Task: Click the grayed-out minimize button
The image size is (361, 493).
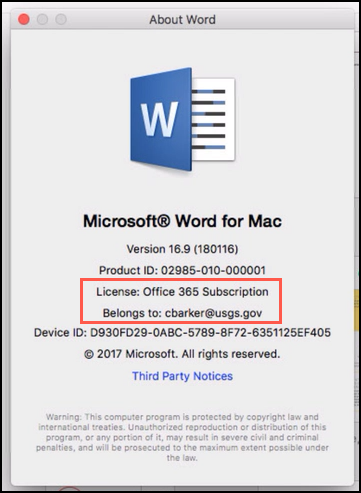Action: [42, 19]
